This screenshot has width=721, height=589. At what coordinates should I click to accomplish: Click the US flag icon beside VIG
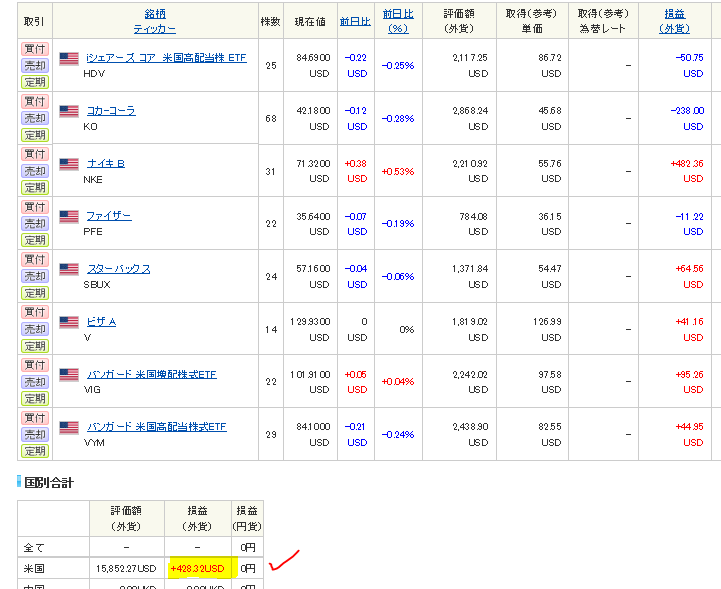(69, 375)
